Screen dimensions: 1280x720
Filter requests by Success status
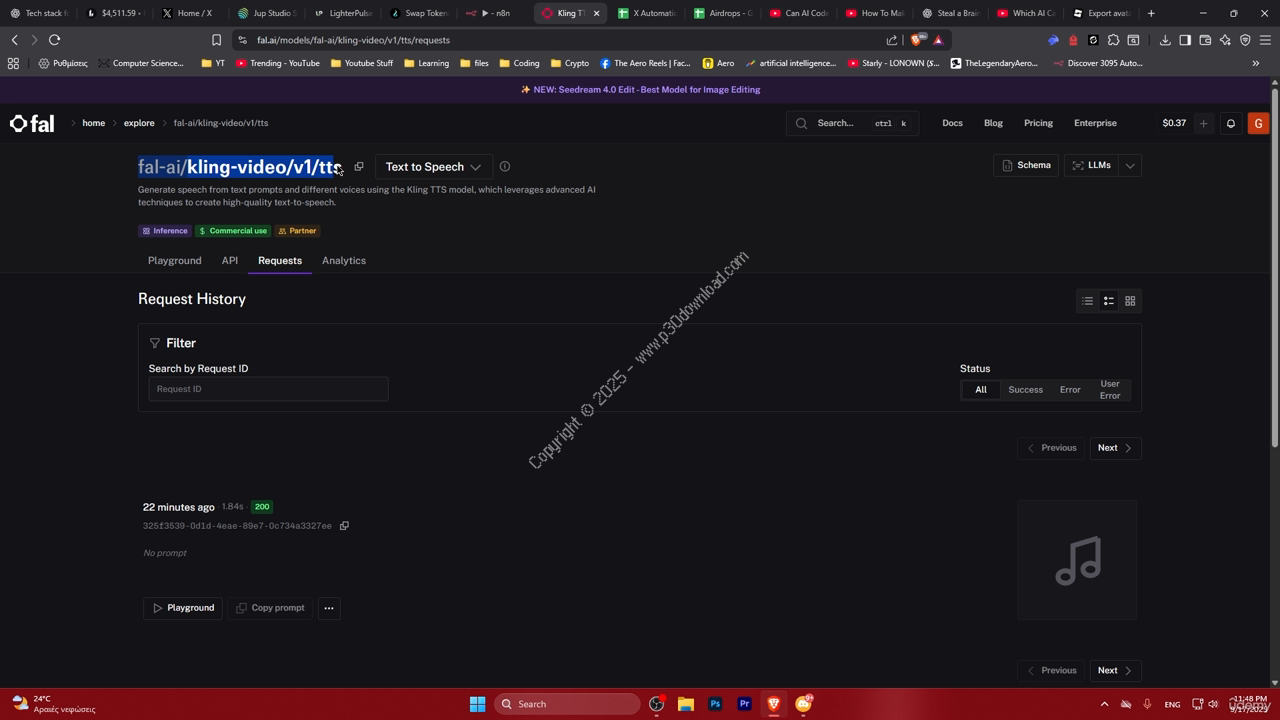[x=1025, y=390]
